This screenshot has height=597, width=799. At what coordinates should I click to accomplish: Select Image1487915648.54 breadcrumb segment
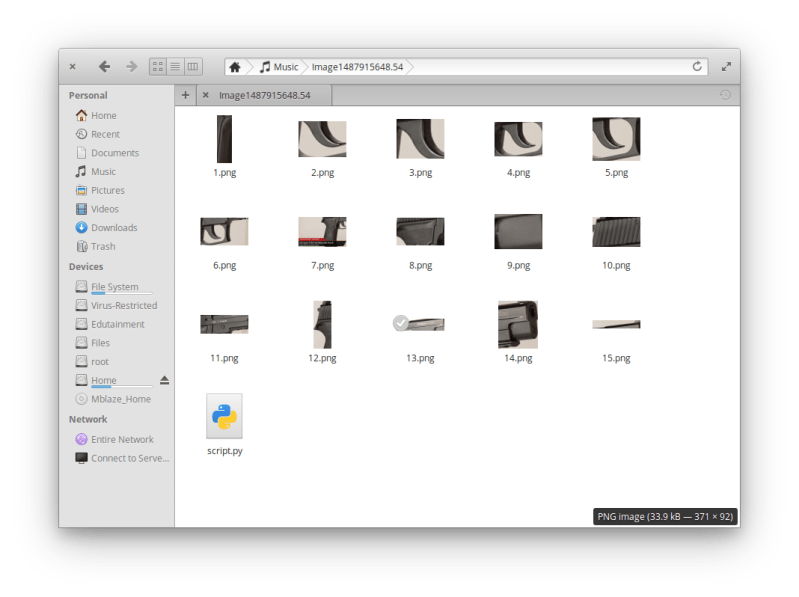(x=357, y=67)
